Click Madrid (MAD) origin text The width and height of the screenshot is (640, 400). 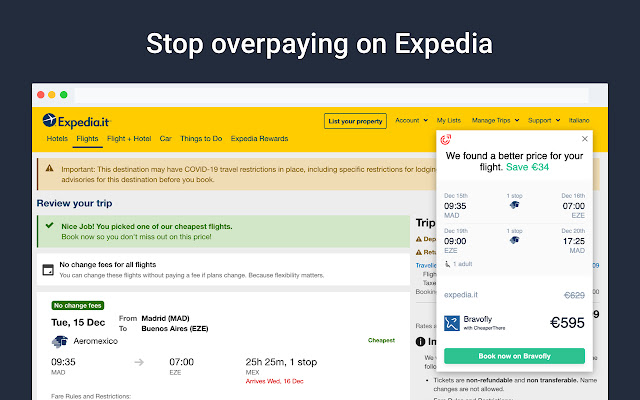[165, 318]
